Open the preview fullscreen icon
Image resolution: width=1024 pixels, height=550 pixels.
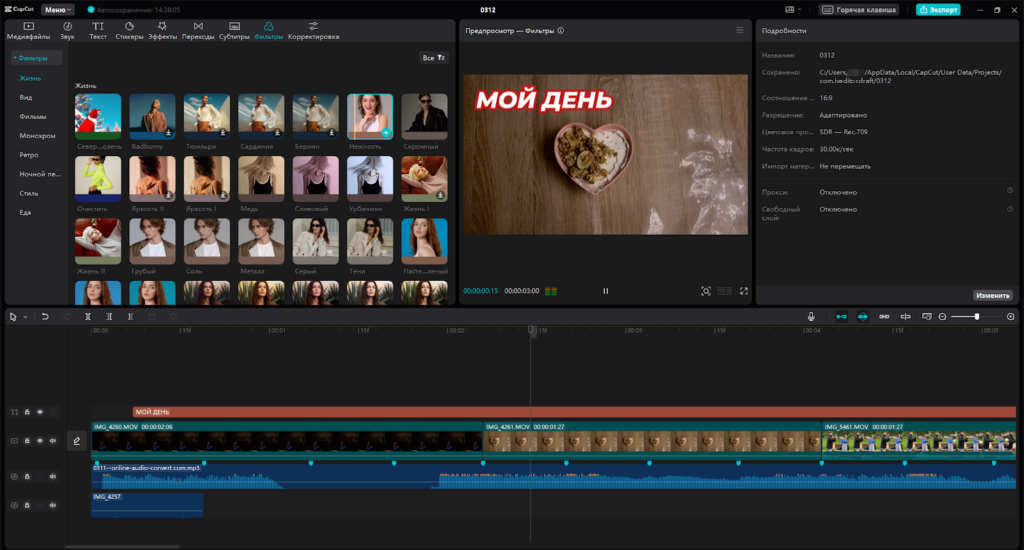point(744,291)
